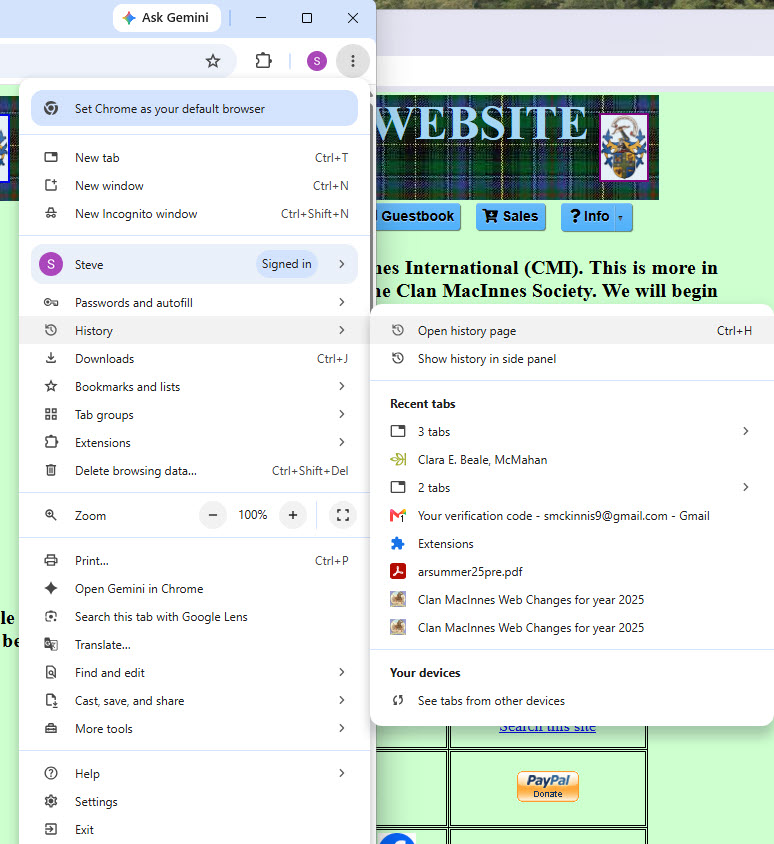This screenshot has height=844, width=774.
Task: Click the clan crest image in banner
Action: pos(624,147)
